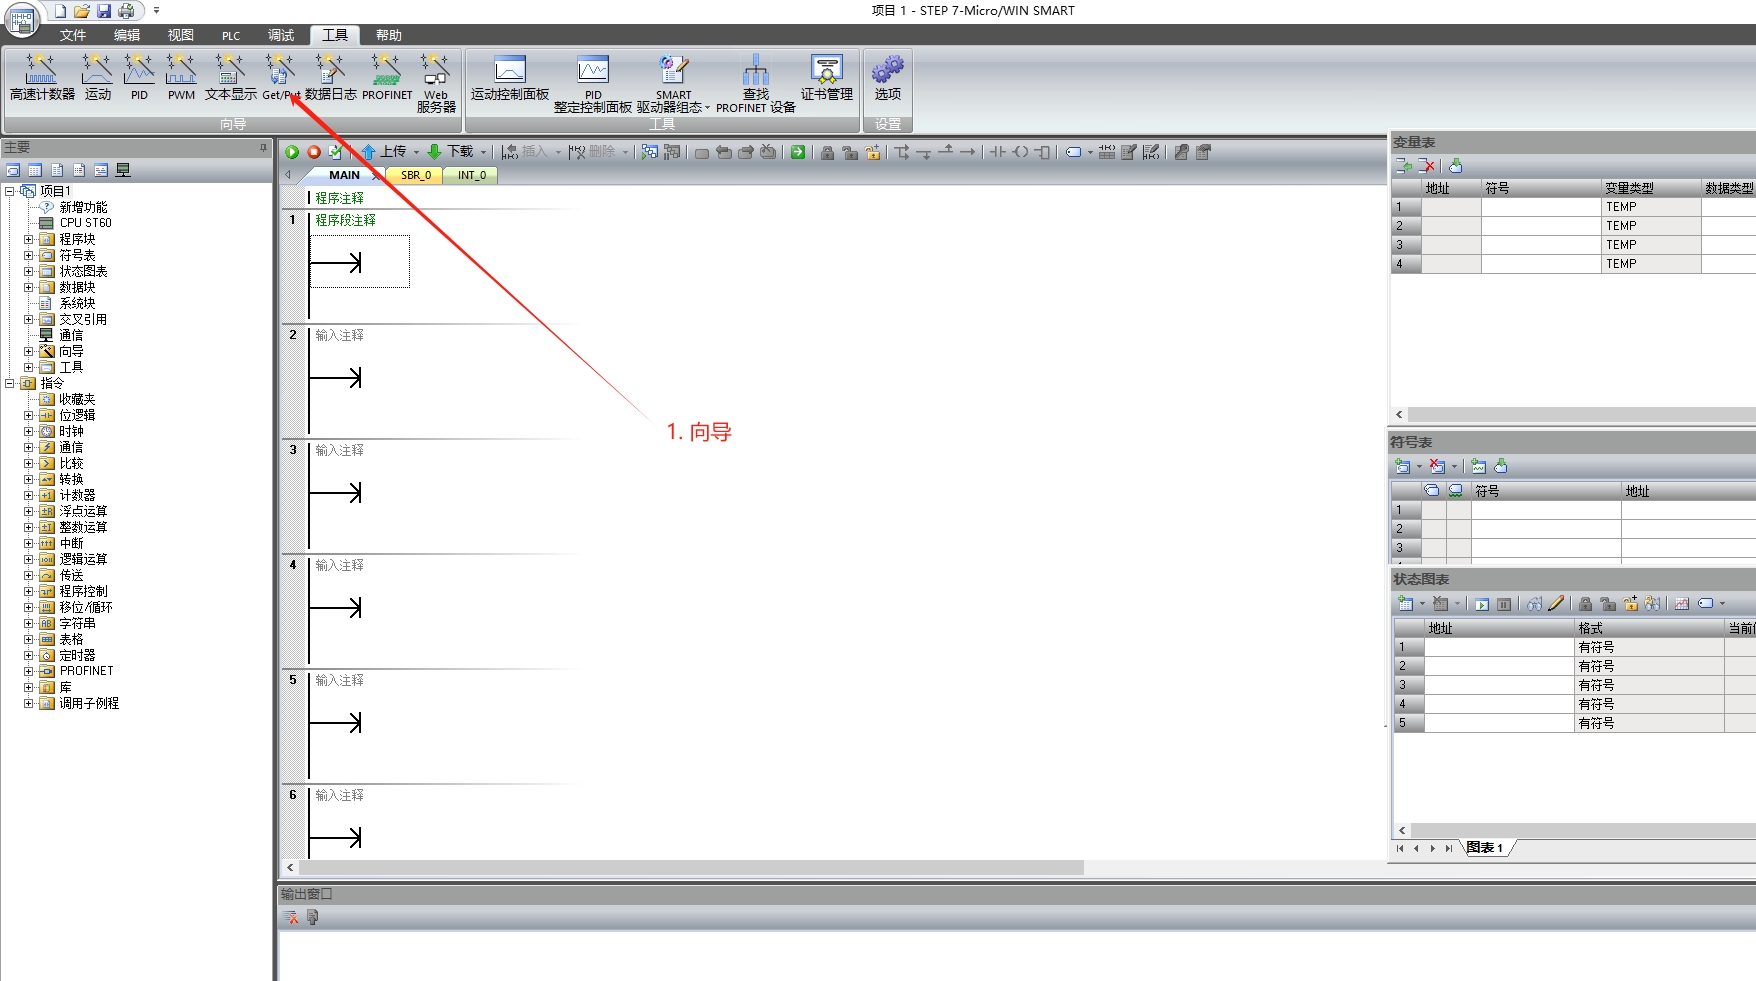Switch to the SBR_0 tab

click(415, 175)
